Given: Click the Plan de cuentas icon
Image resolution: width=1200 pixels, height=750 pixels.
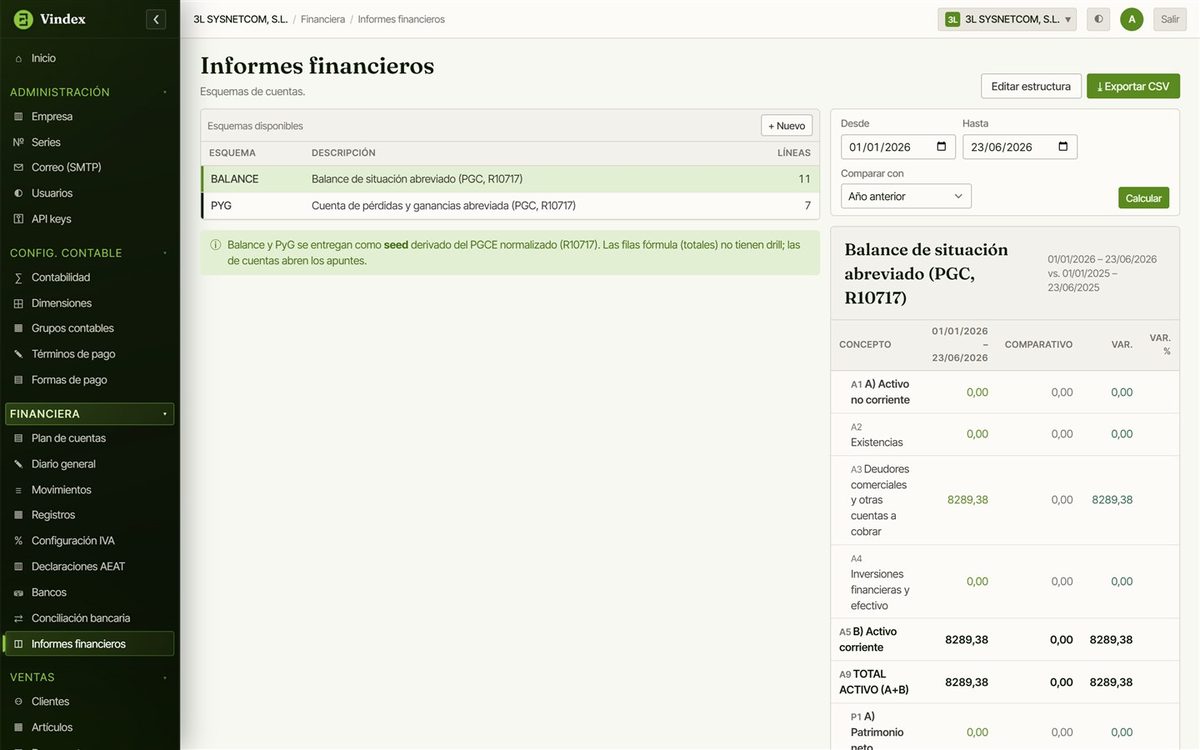Looking at the screenshot, I should tap(18, 439).
